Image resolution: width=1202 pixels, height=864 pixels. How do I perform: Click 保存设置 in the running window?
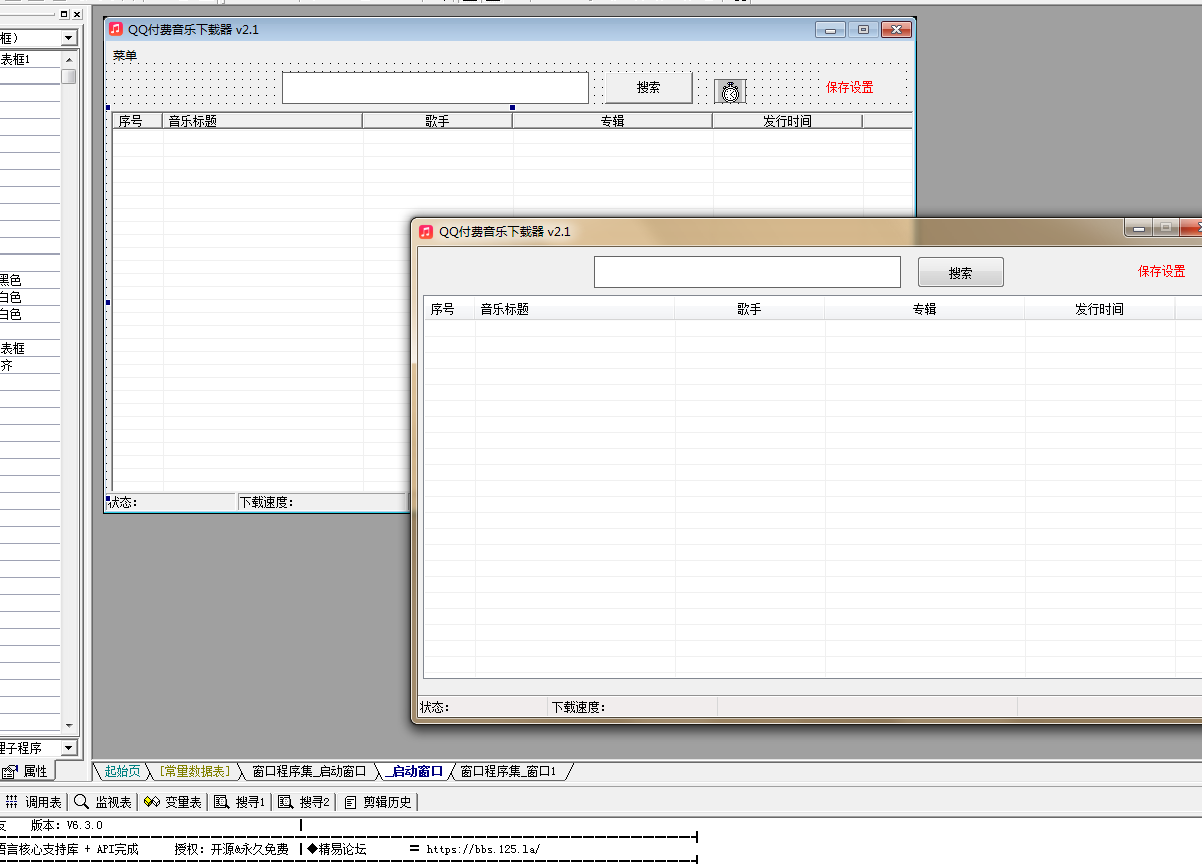coord(1162,271)
